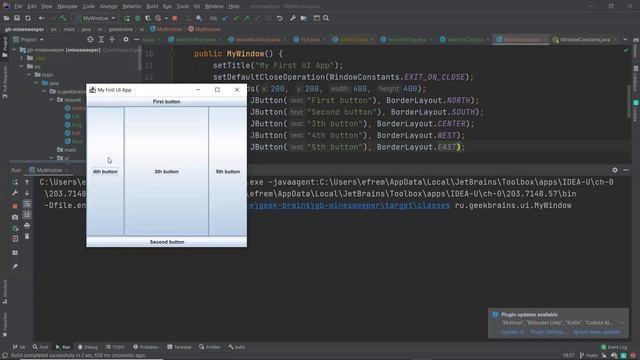Open the Refactor menu
640x360 pixels.
(132, 7)
